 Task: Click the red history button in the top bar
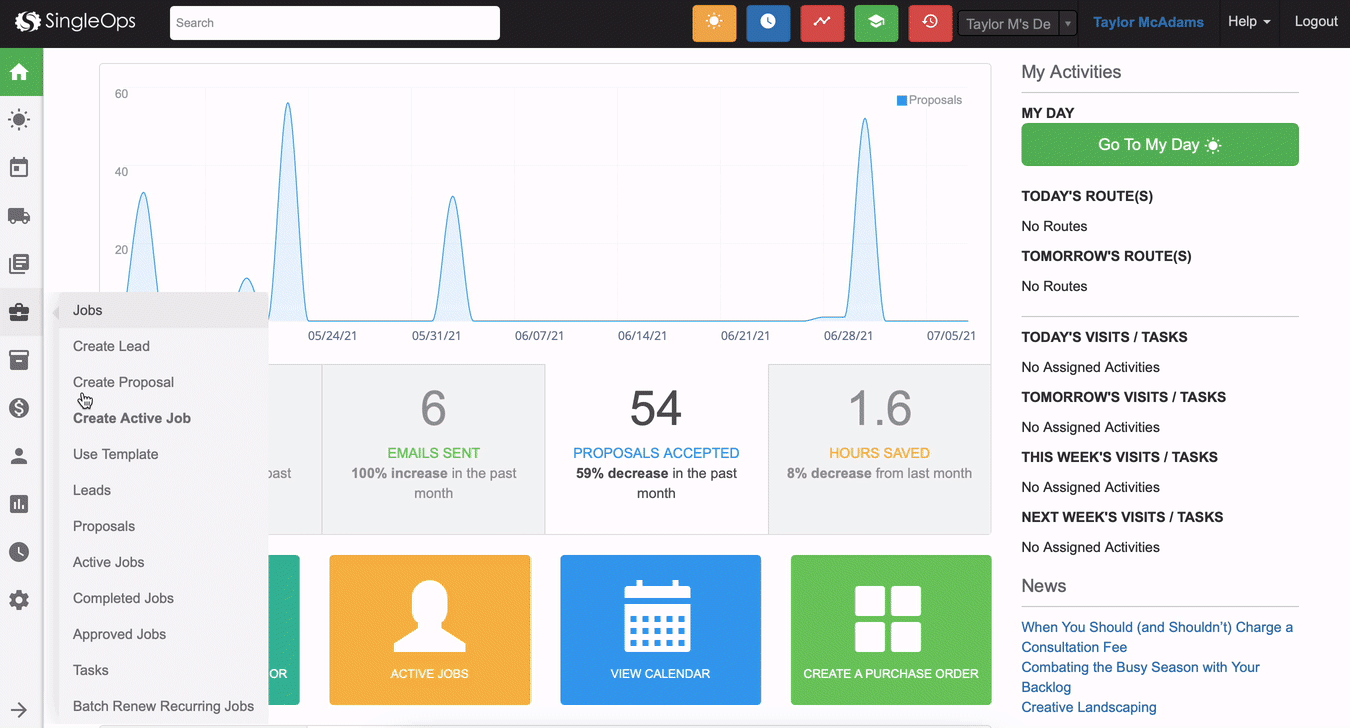point(930,23)
